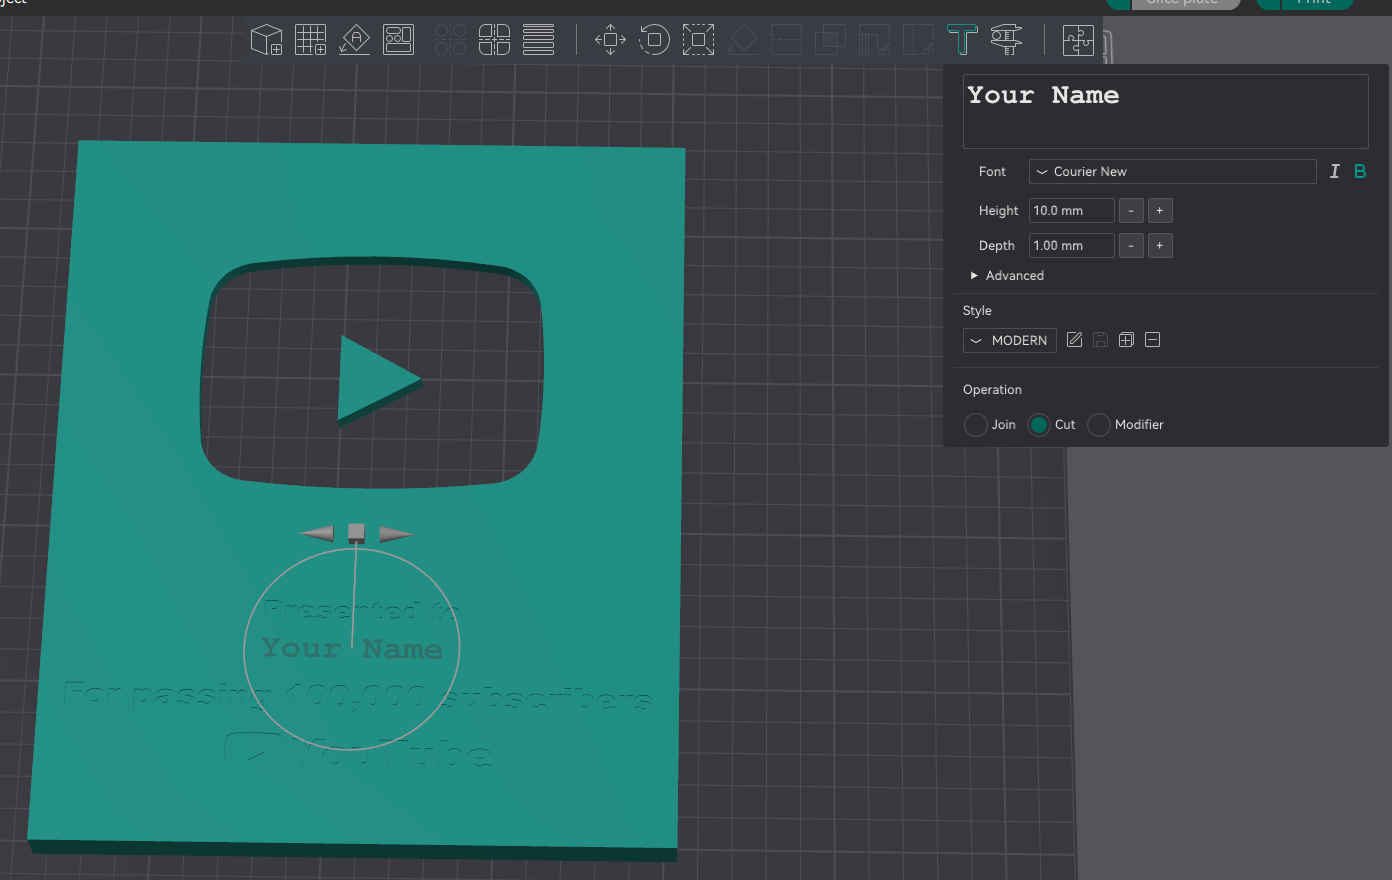Increase the text Depth value

coord(1160,246)
